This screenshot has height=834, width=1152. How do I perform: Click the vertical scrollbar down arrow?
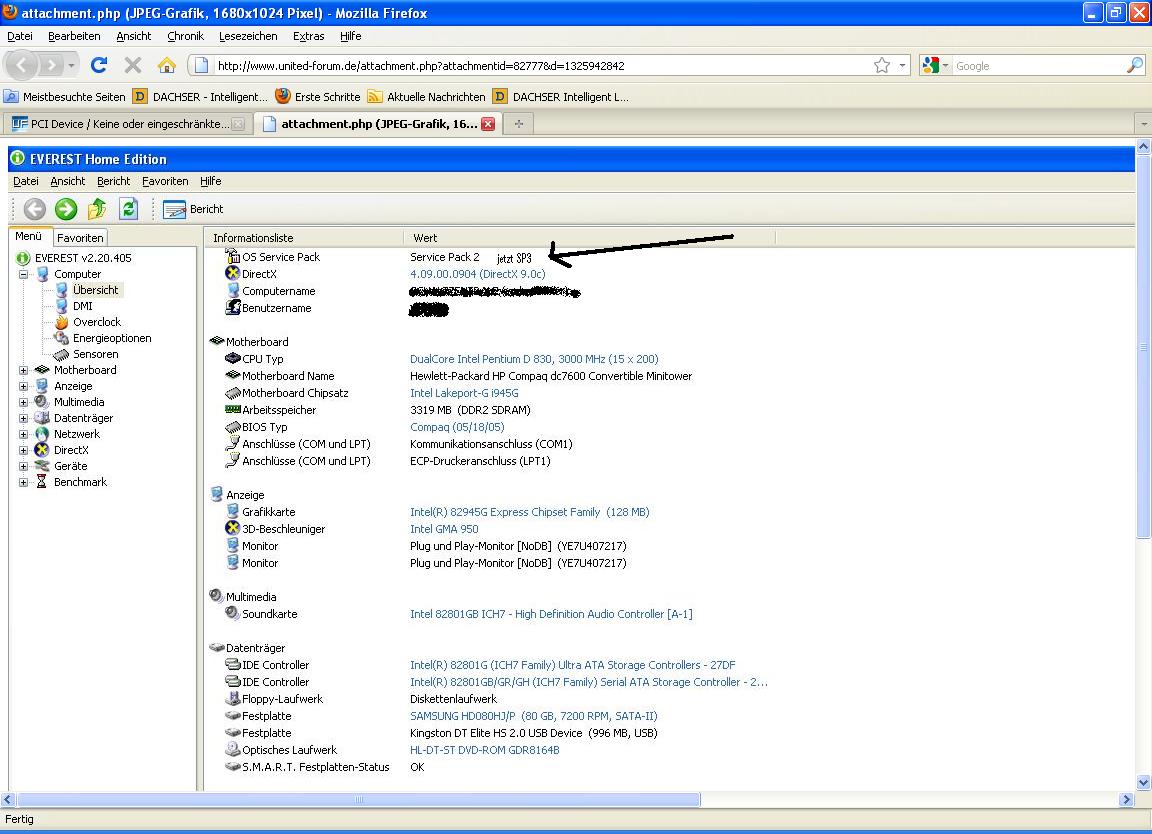tap(1143, 783)
